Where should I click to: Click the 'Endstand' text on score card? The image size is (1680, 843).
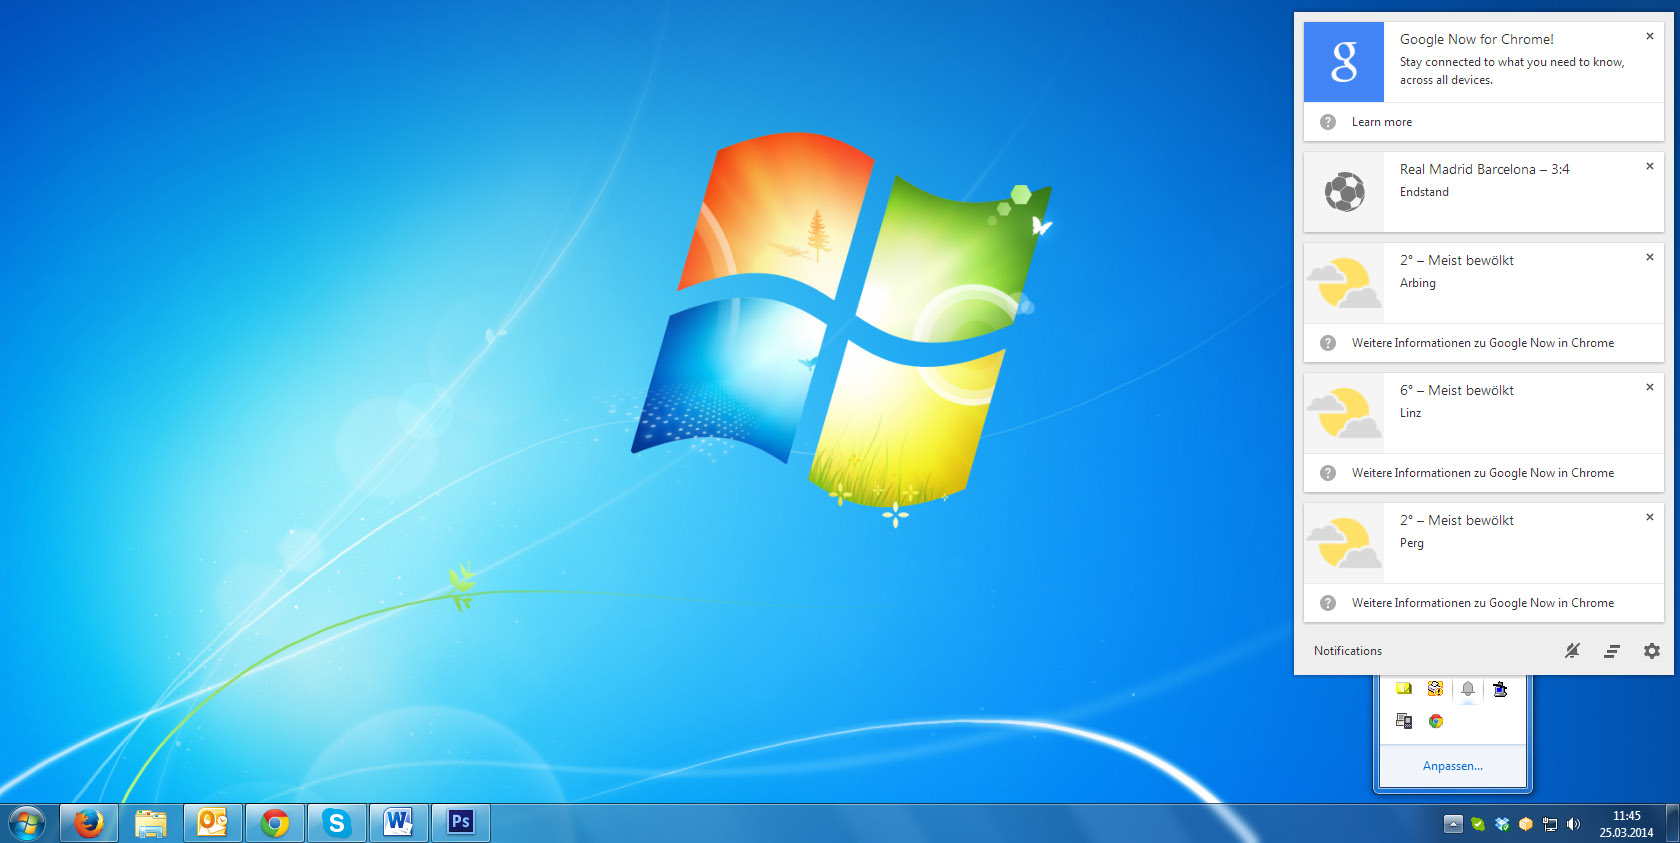pyautogui.click(x=1424, y=192)
